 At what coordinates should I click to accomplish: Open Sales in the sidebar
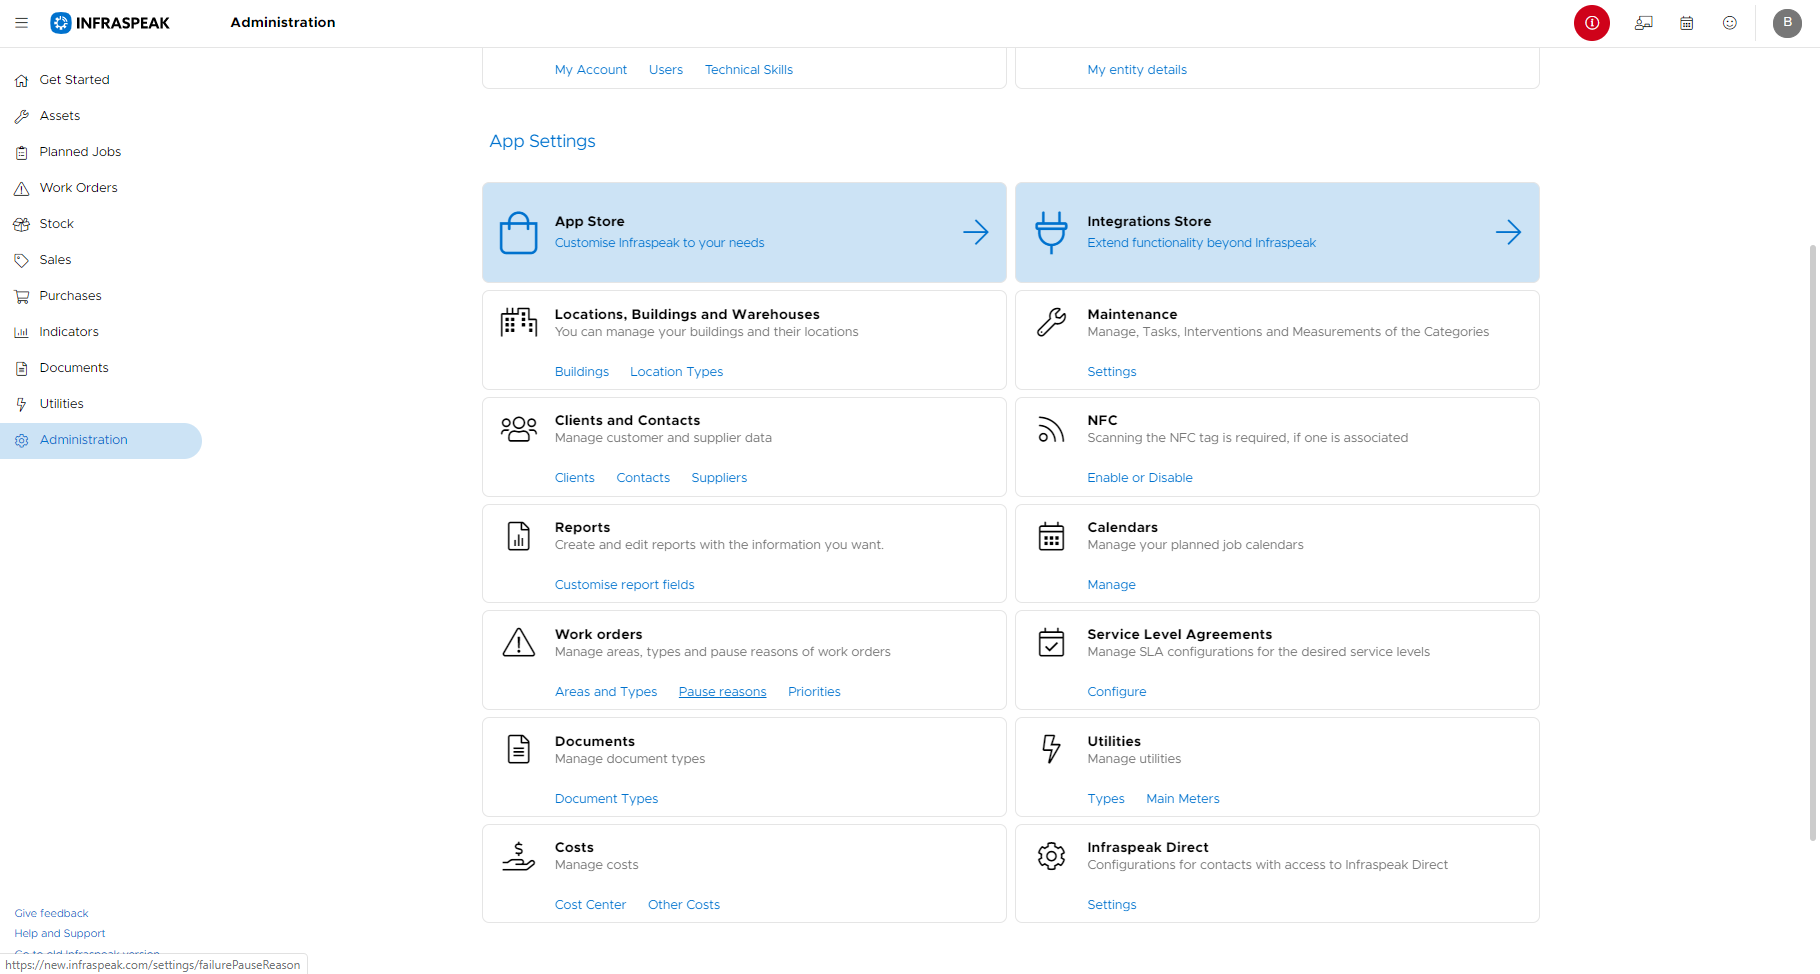(101, 260)
